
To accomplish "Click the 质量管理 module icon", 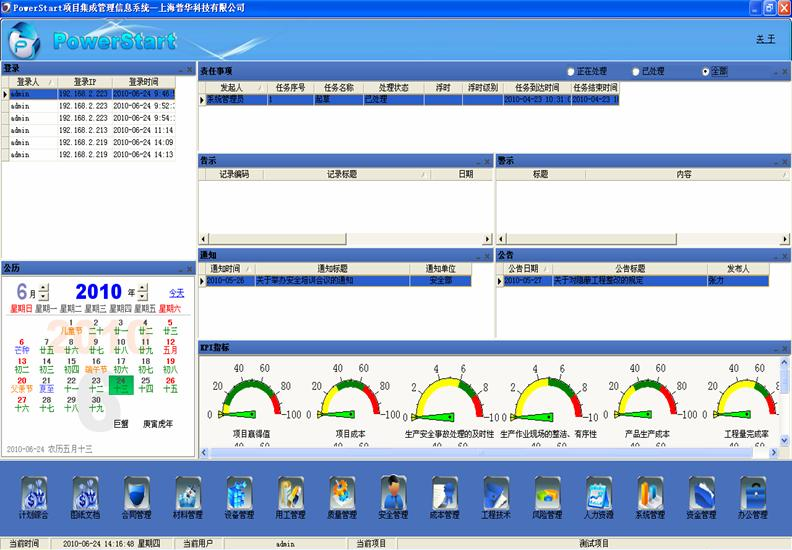I will (342, 494).
